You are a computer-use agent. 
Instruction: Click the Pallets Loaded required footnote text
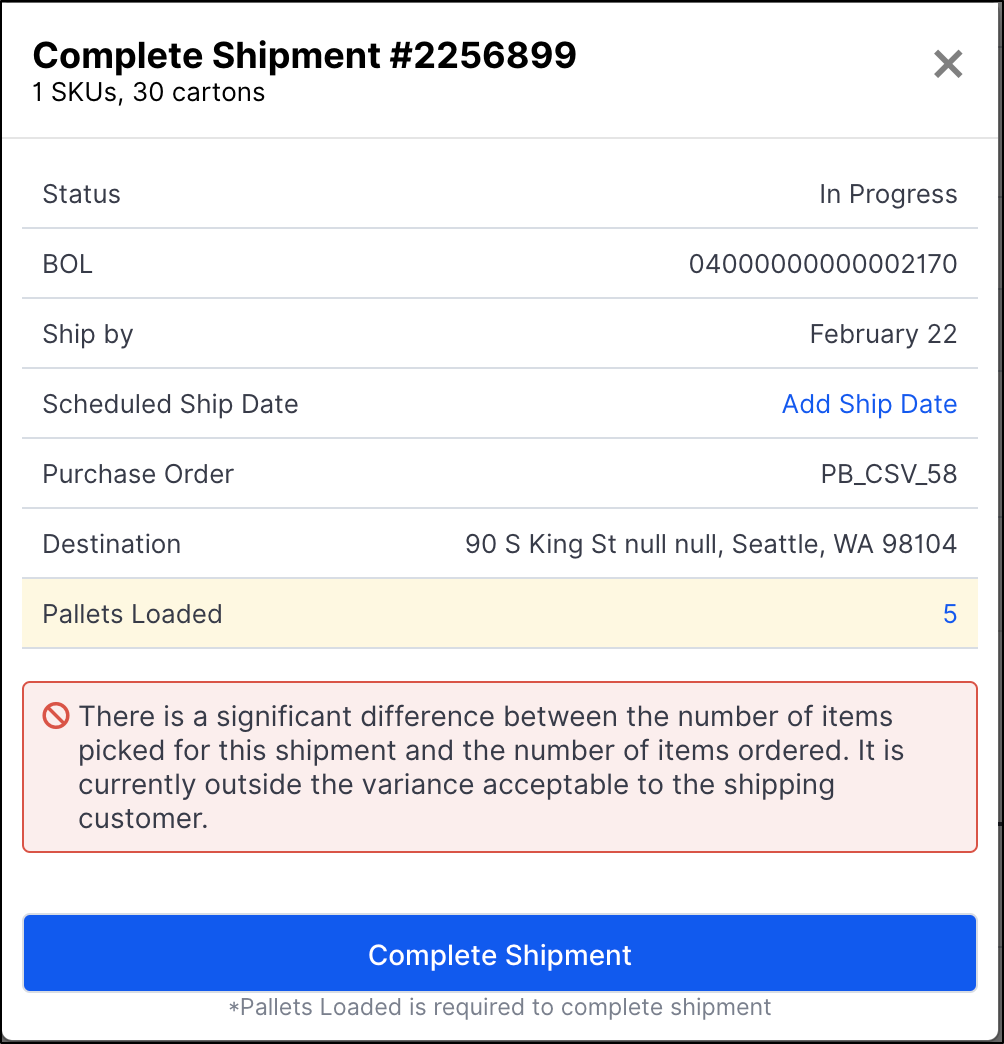tap(500, 1007)
